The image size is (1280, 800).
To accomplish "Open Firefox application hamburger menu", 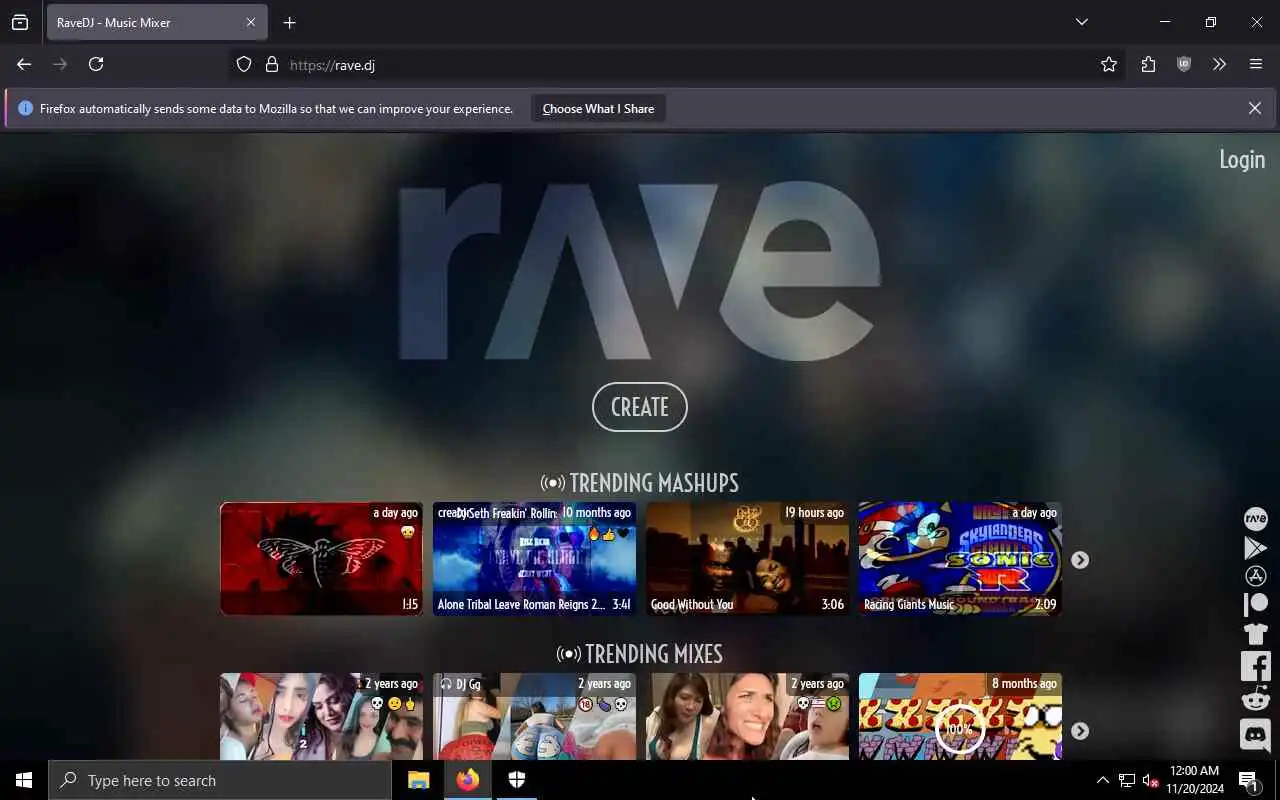I will click(x=1256, y=64).
